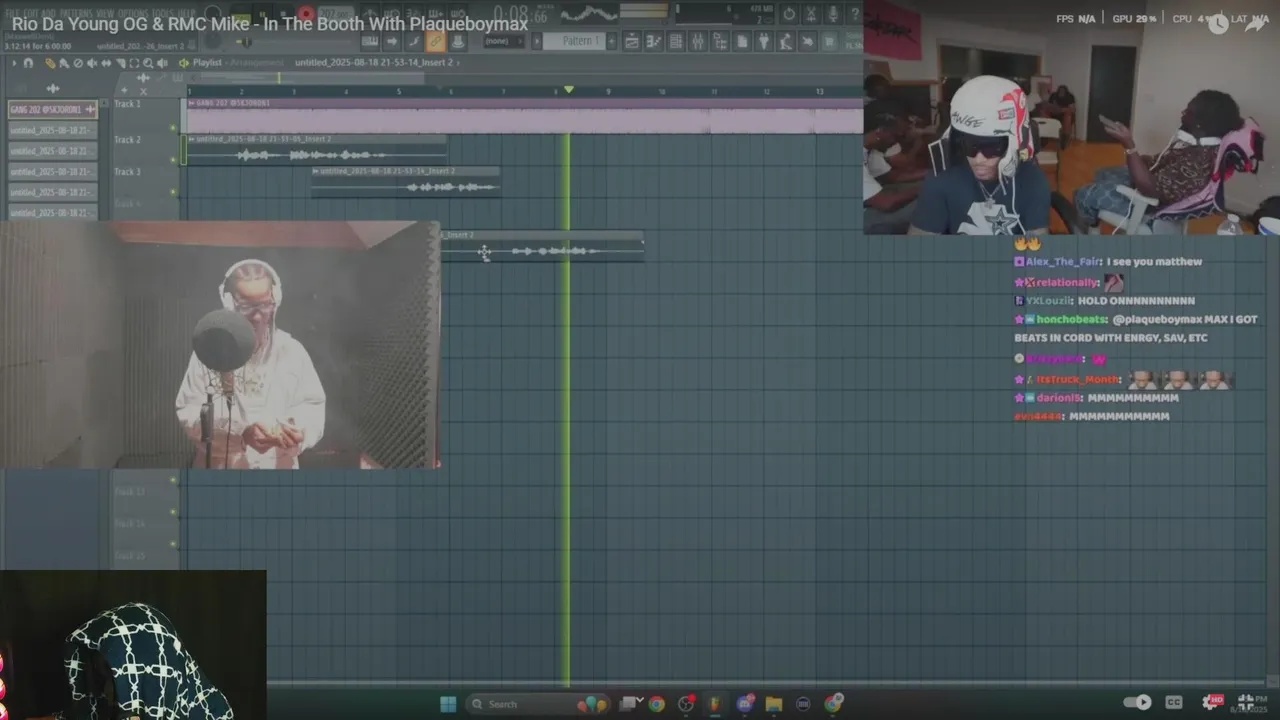
Task: Select second untitled_2025-08-18 clip in picker list
Action: point(52,151)
